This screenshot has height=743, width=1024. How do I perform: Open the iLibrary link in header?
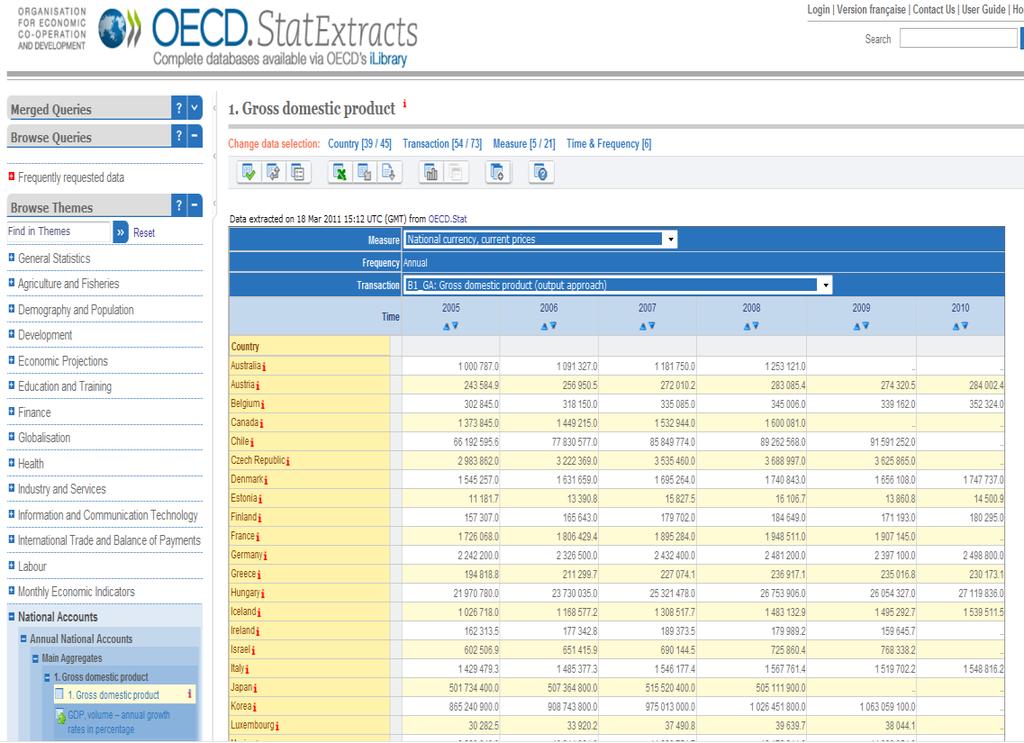[x=388, y=59]
